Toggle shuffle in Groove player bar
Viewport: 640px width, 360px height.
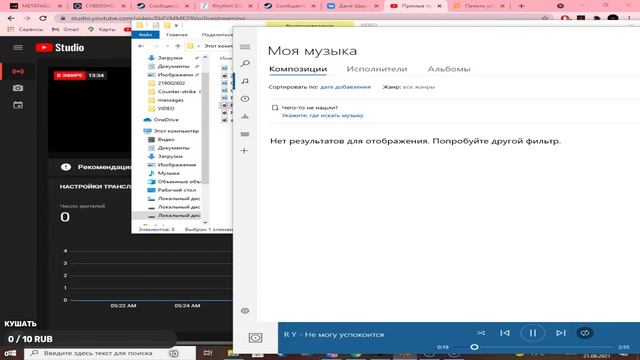coord(481,333)
